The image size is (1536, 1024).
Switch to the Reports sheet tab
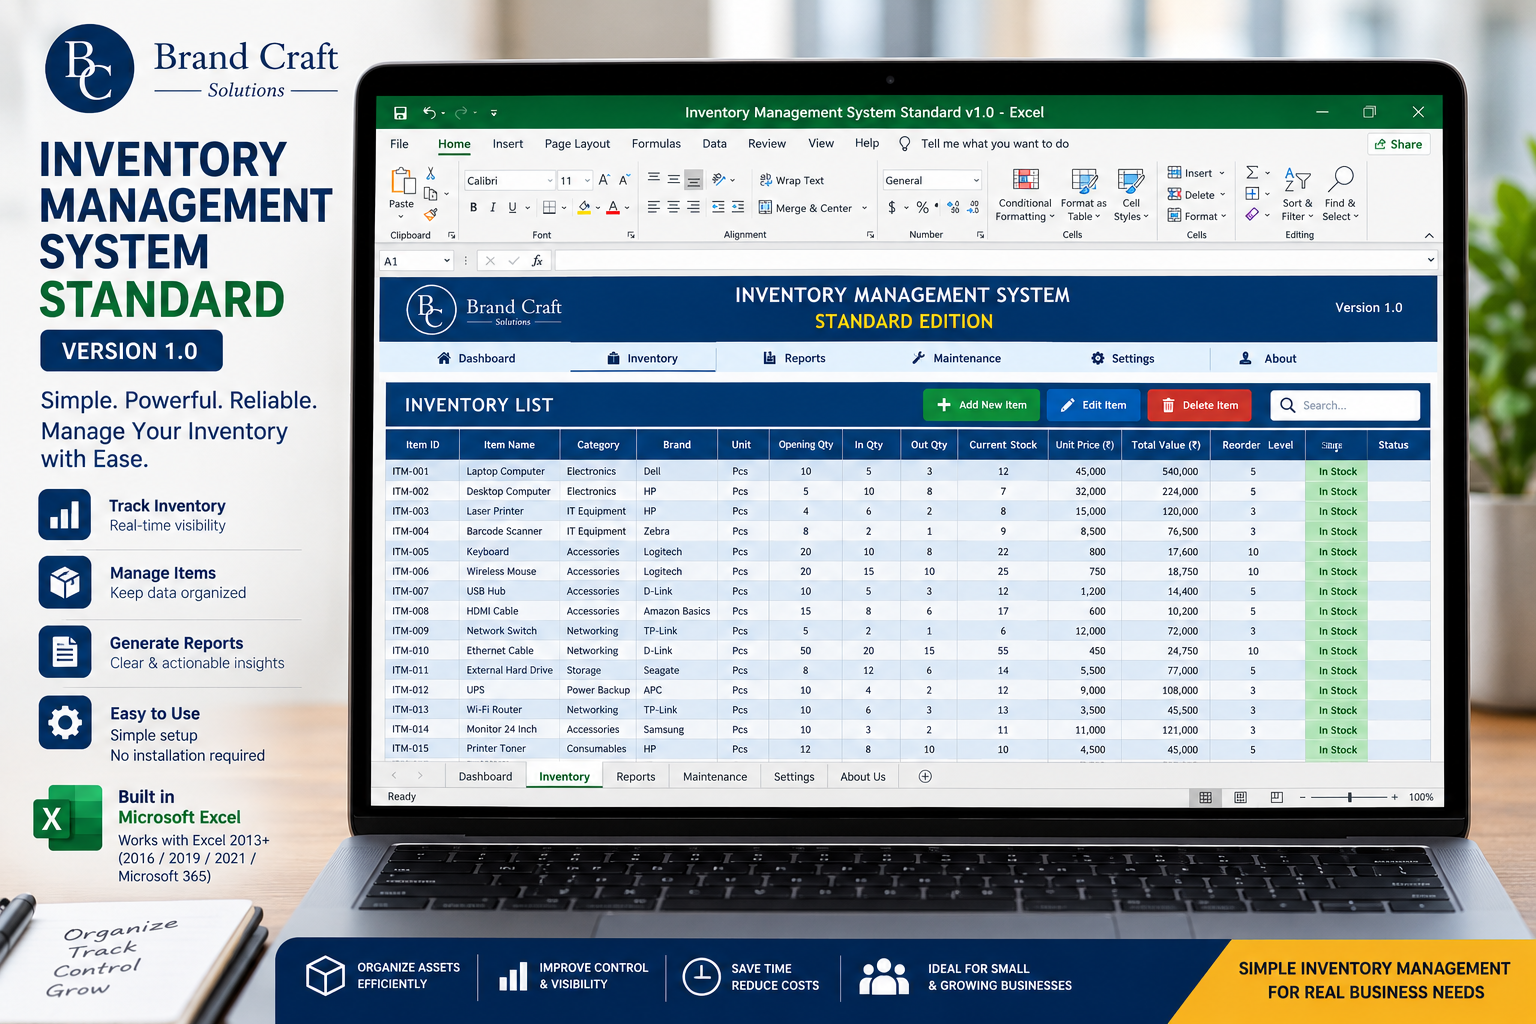[x=636, y=777]
